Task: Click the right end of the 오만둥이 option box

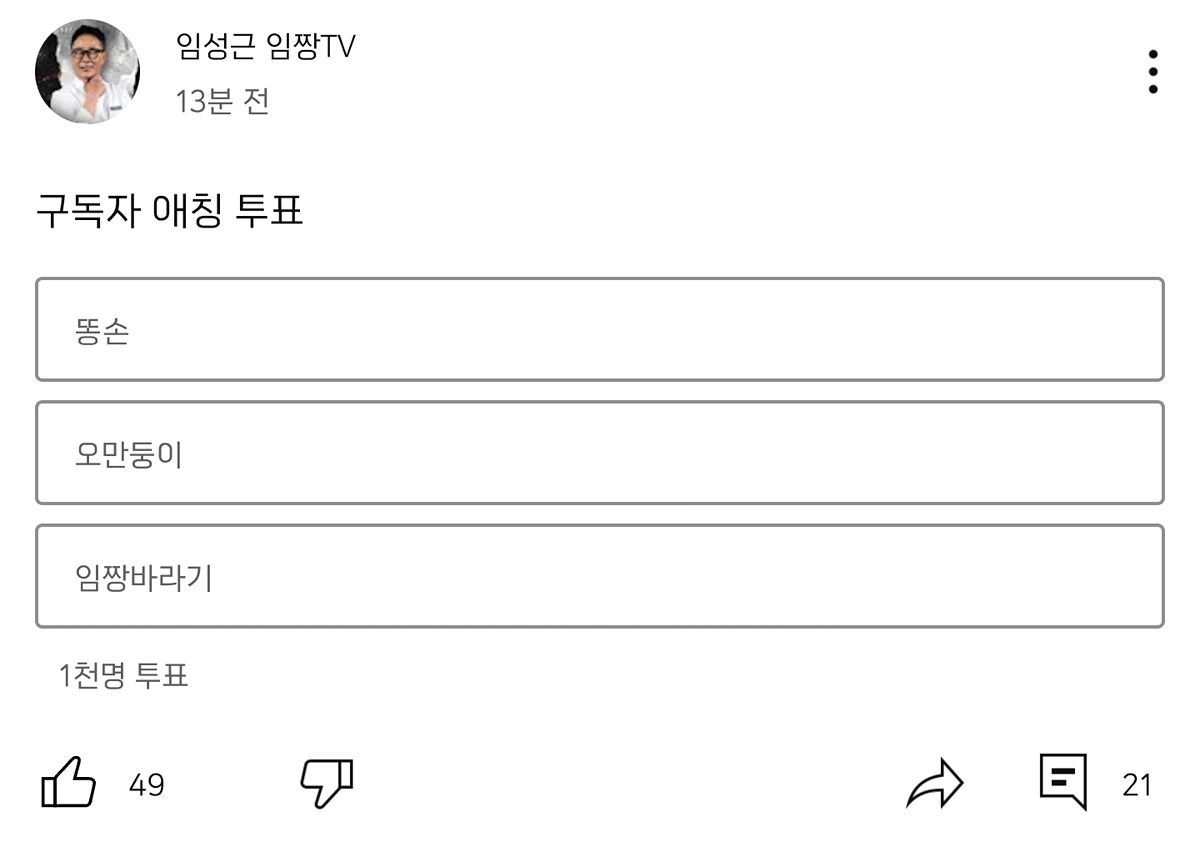Action: point(1120,453)
